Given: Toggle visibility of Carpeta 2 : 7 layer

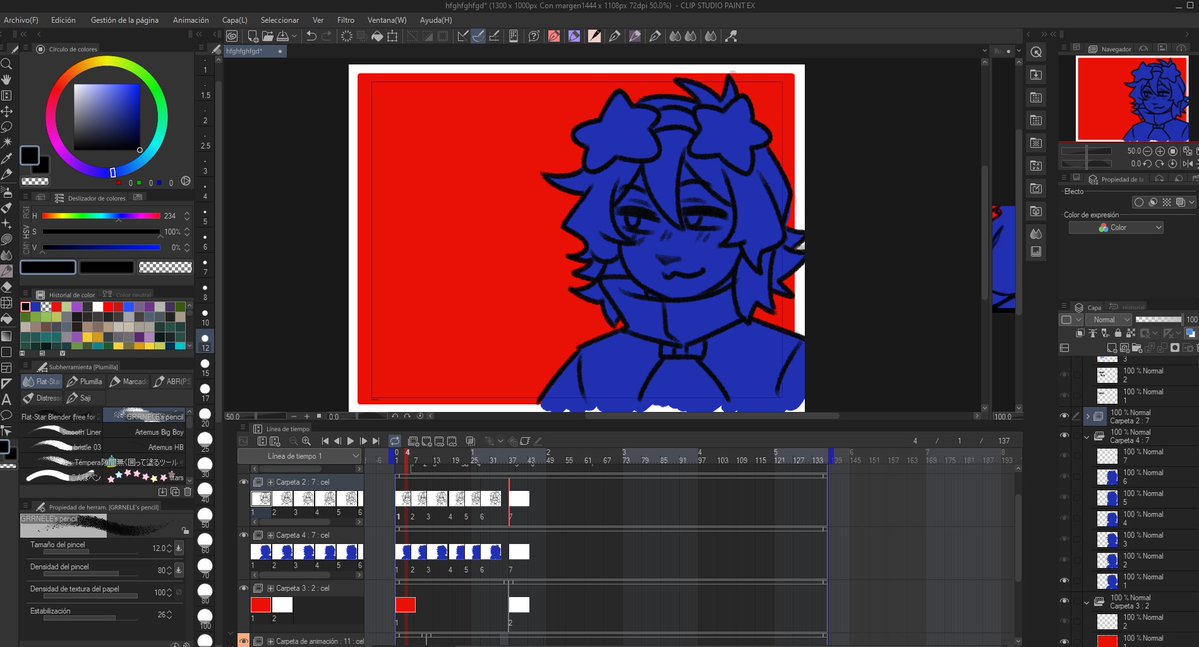Looking at the screenshot, I should click(x=1064, y=416).
